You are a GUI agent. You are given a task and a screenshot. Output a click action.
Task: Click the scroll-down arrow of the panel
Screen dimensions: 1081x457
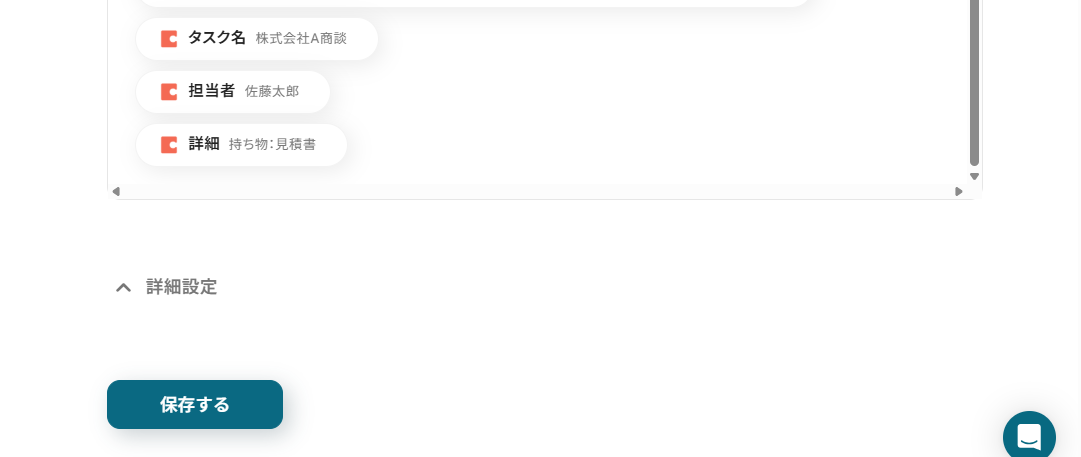tap(974, 176)
